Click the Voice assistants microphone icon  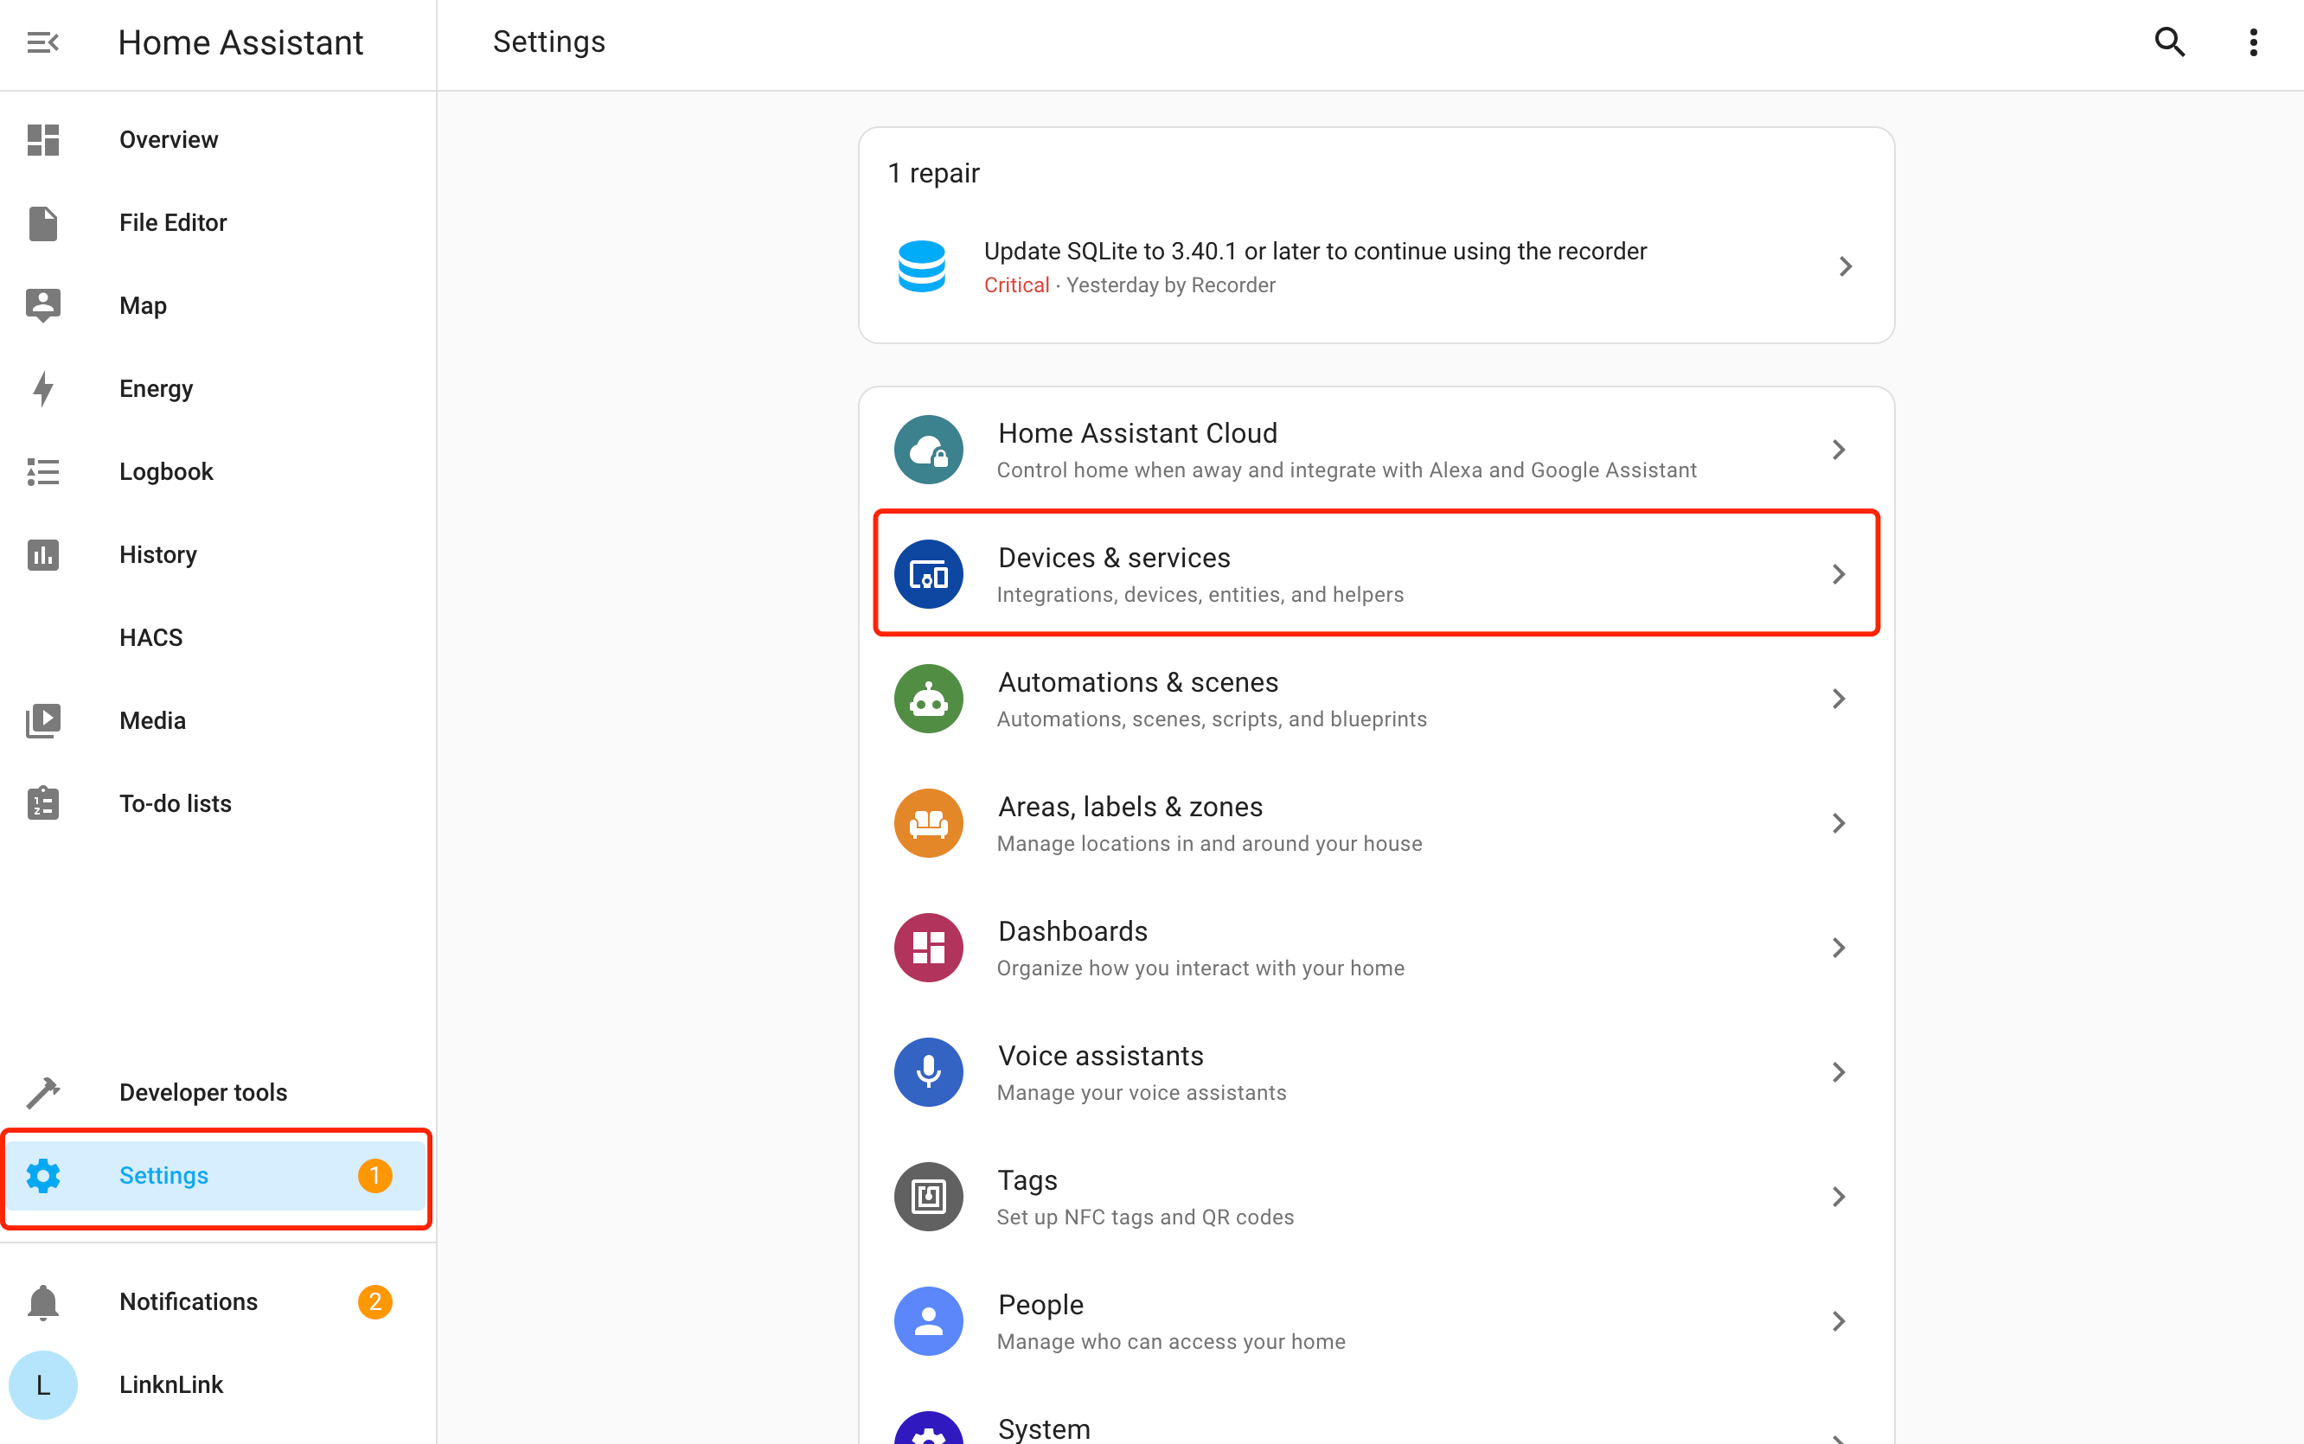click(x=928, y=1072)
